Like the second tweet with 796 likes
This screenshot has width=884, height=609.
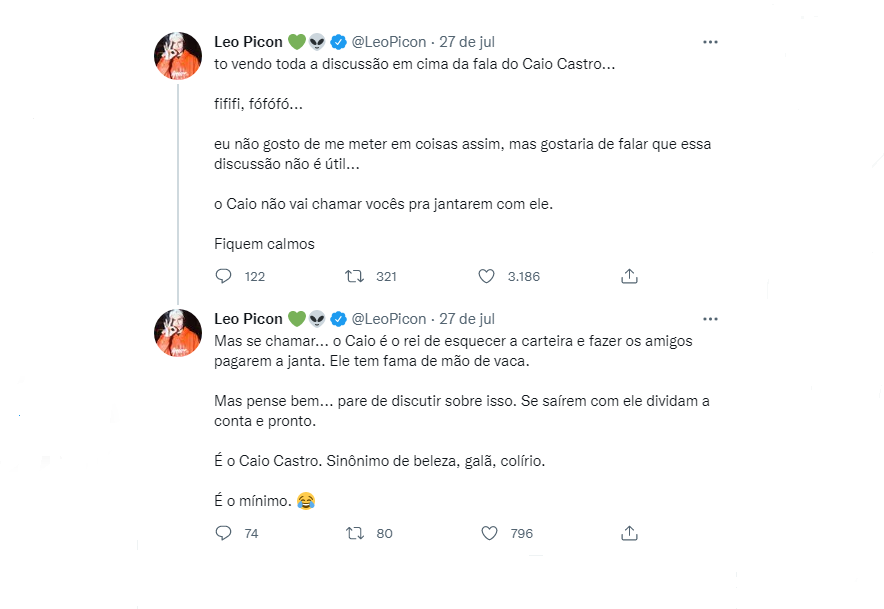489,533
